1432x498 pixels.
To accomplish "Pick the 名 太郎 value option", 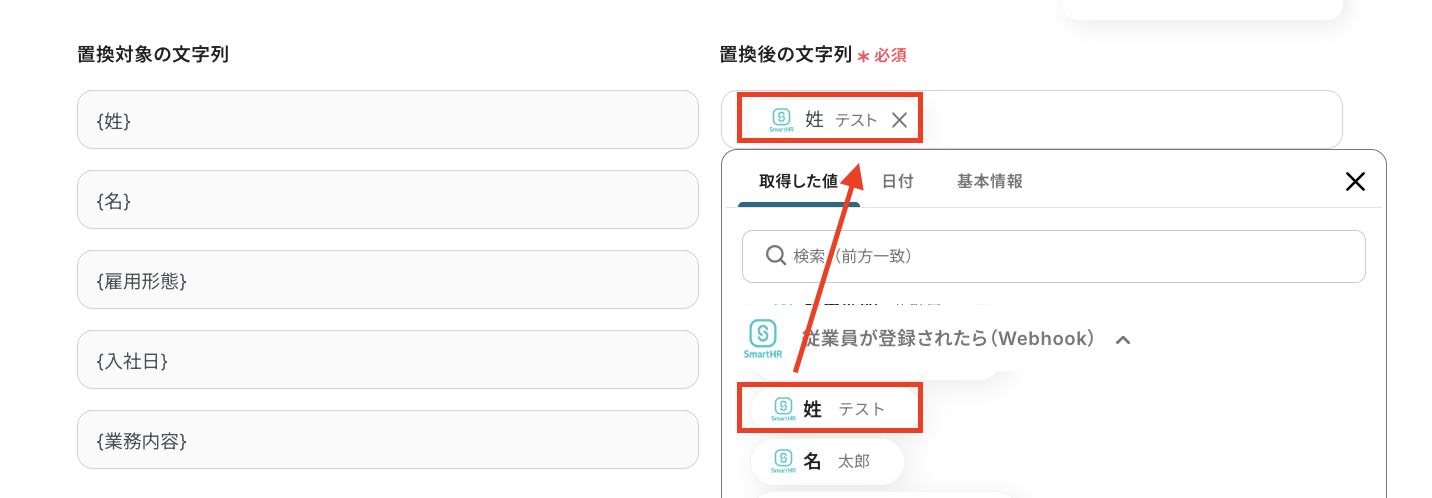I will coord(836,461).
